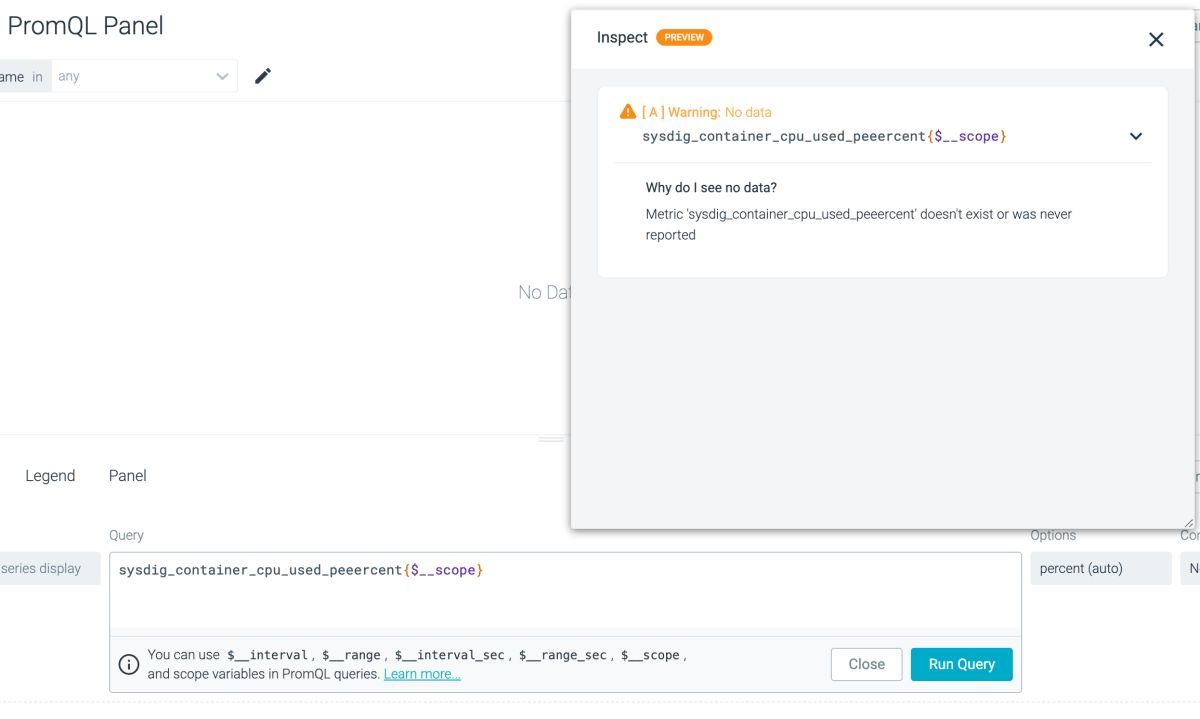Click the panel divider drag handle
1200x719 pixels.
[551, 439]
